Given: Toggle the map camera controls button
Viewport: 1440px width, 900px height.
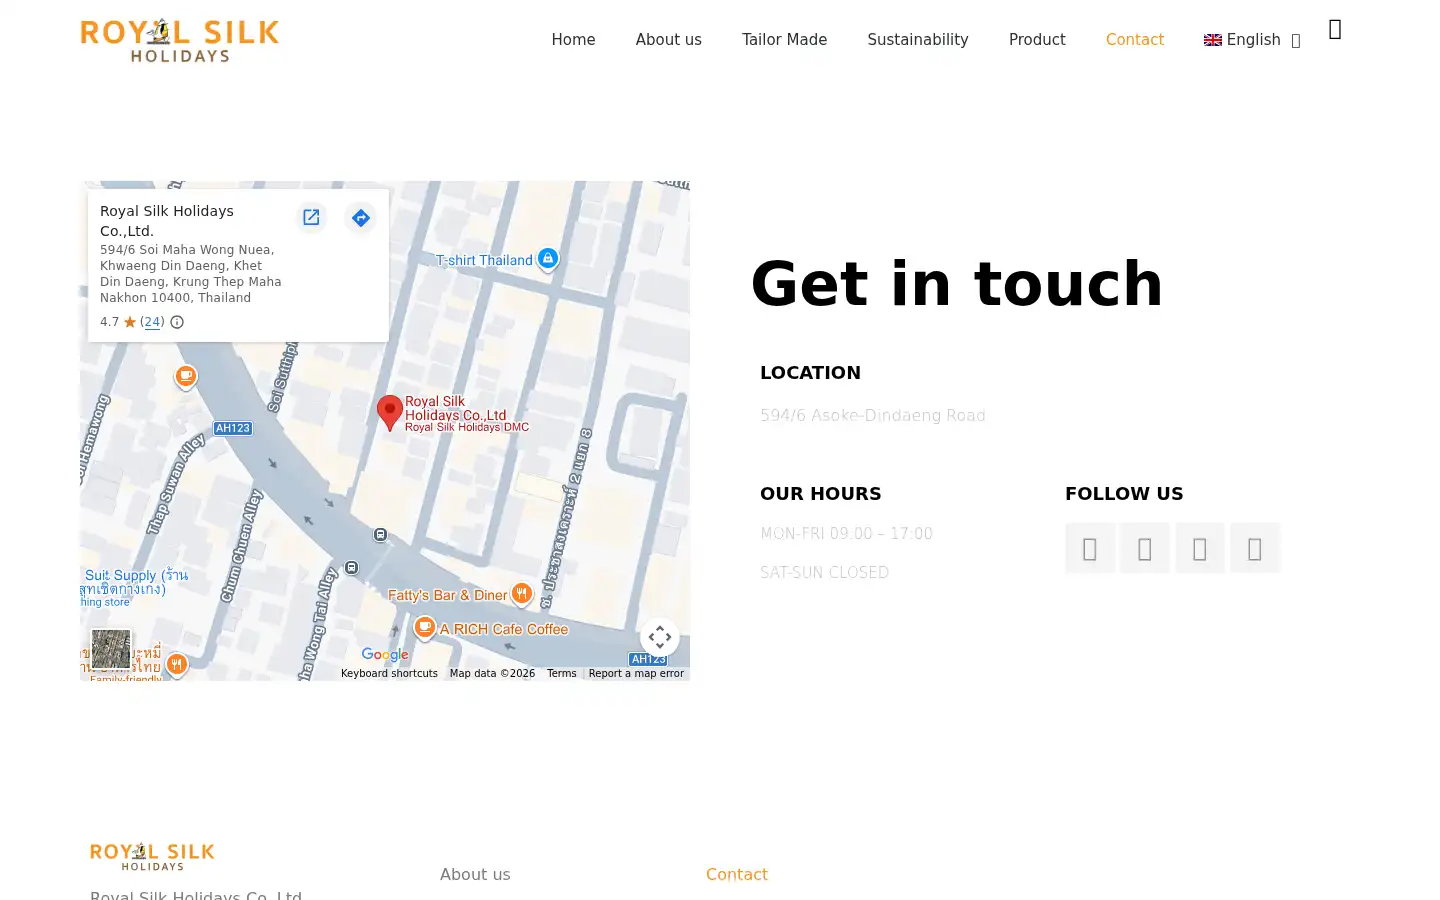Looking at the screenshot, I should point(660,637).
